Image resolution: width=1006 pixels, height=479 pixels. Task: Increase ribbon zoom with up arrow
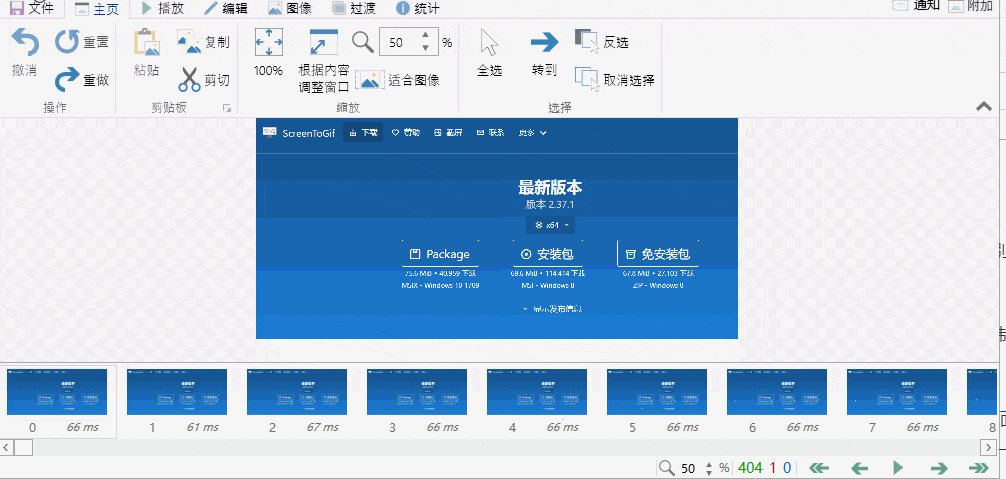coord(425,37)
